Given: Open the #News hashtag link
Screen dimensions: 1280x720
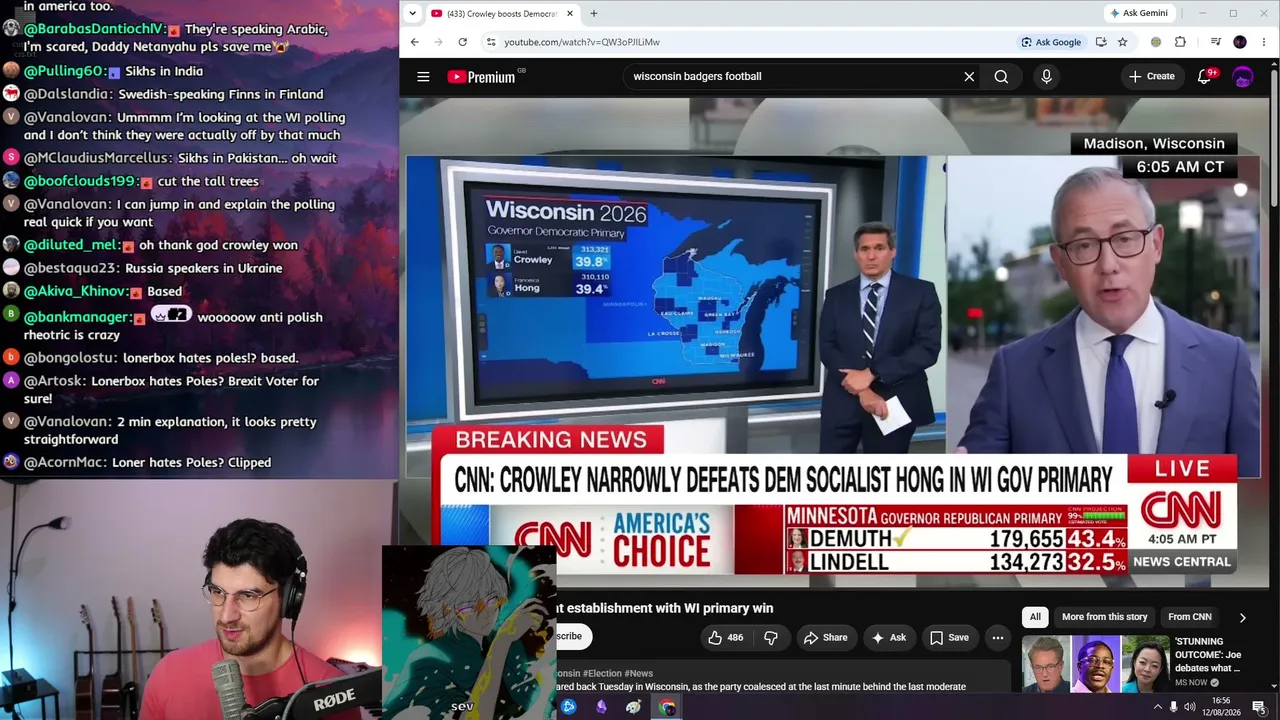Looking at the screenshot, I should coord(639,674).
